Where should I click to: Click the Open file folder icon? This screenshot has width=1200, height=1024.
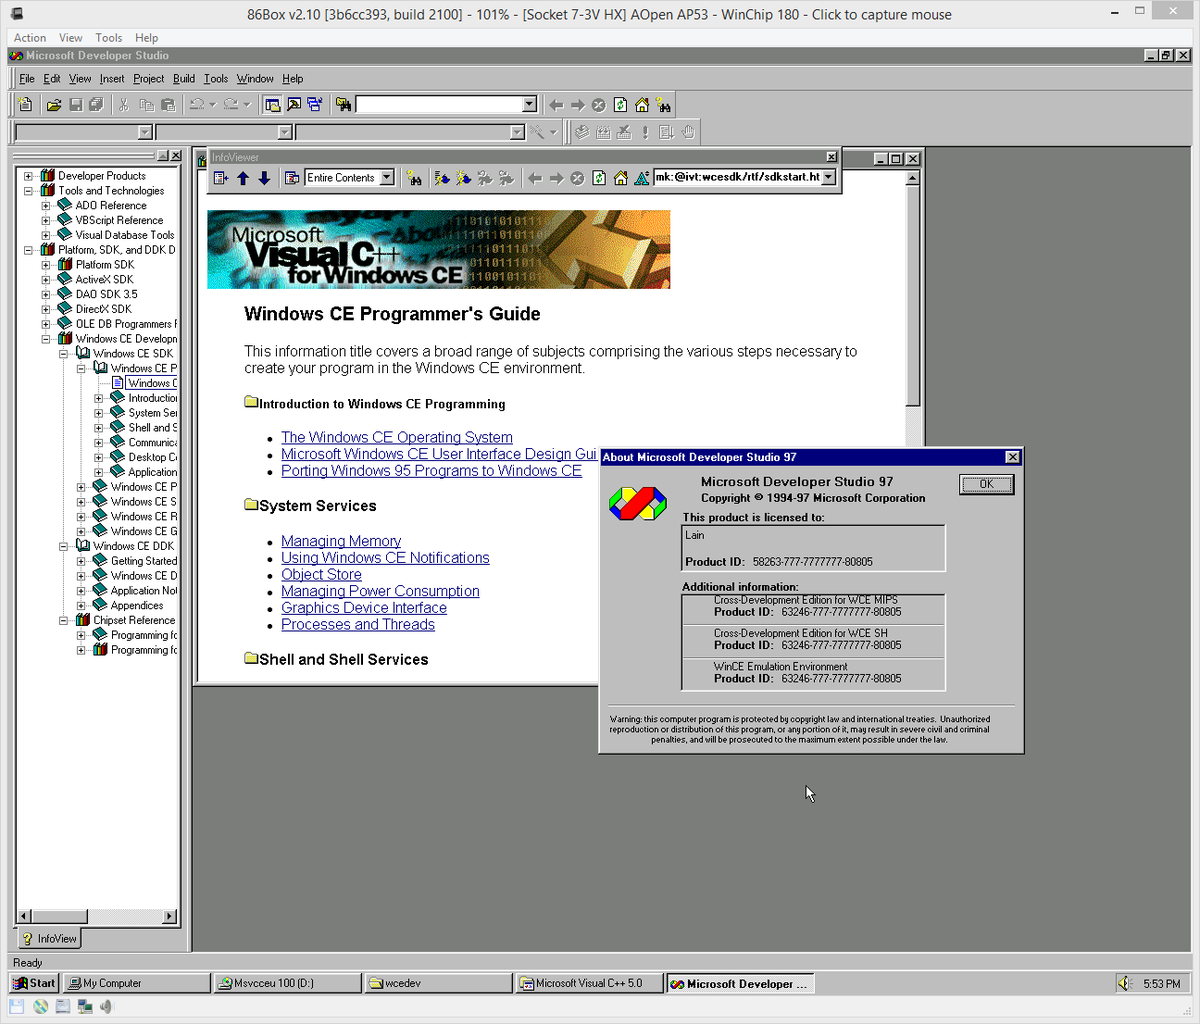pos(54,105)
